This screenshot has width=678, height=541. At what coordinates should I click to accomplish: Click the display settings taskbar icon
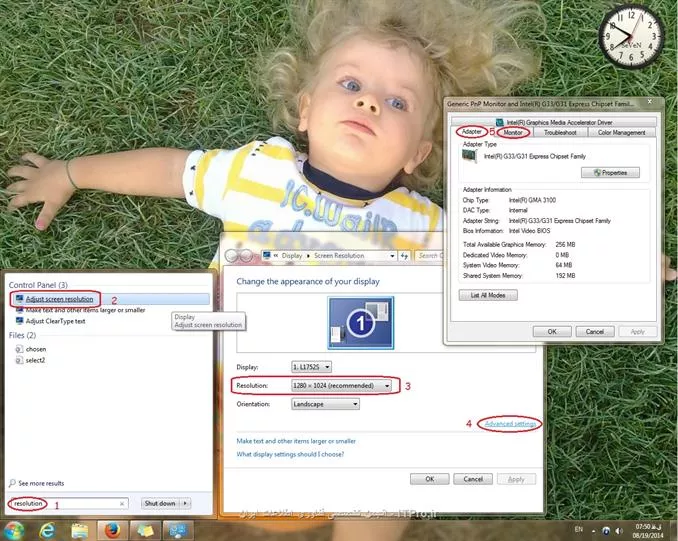[x=177, y=531]
